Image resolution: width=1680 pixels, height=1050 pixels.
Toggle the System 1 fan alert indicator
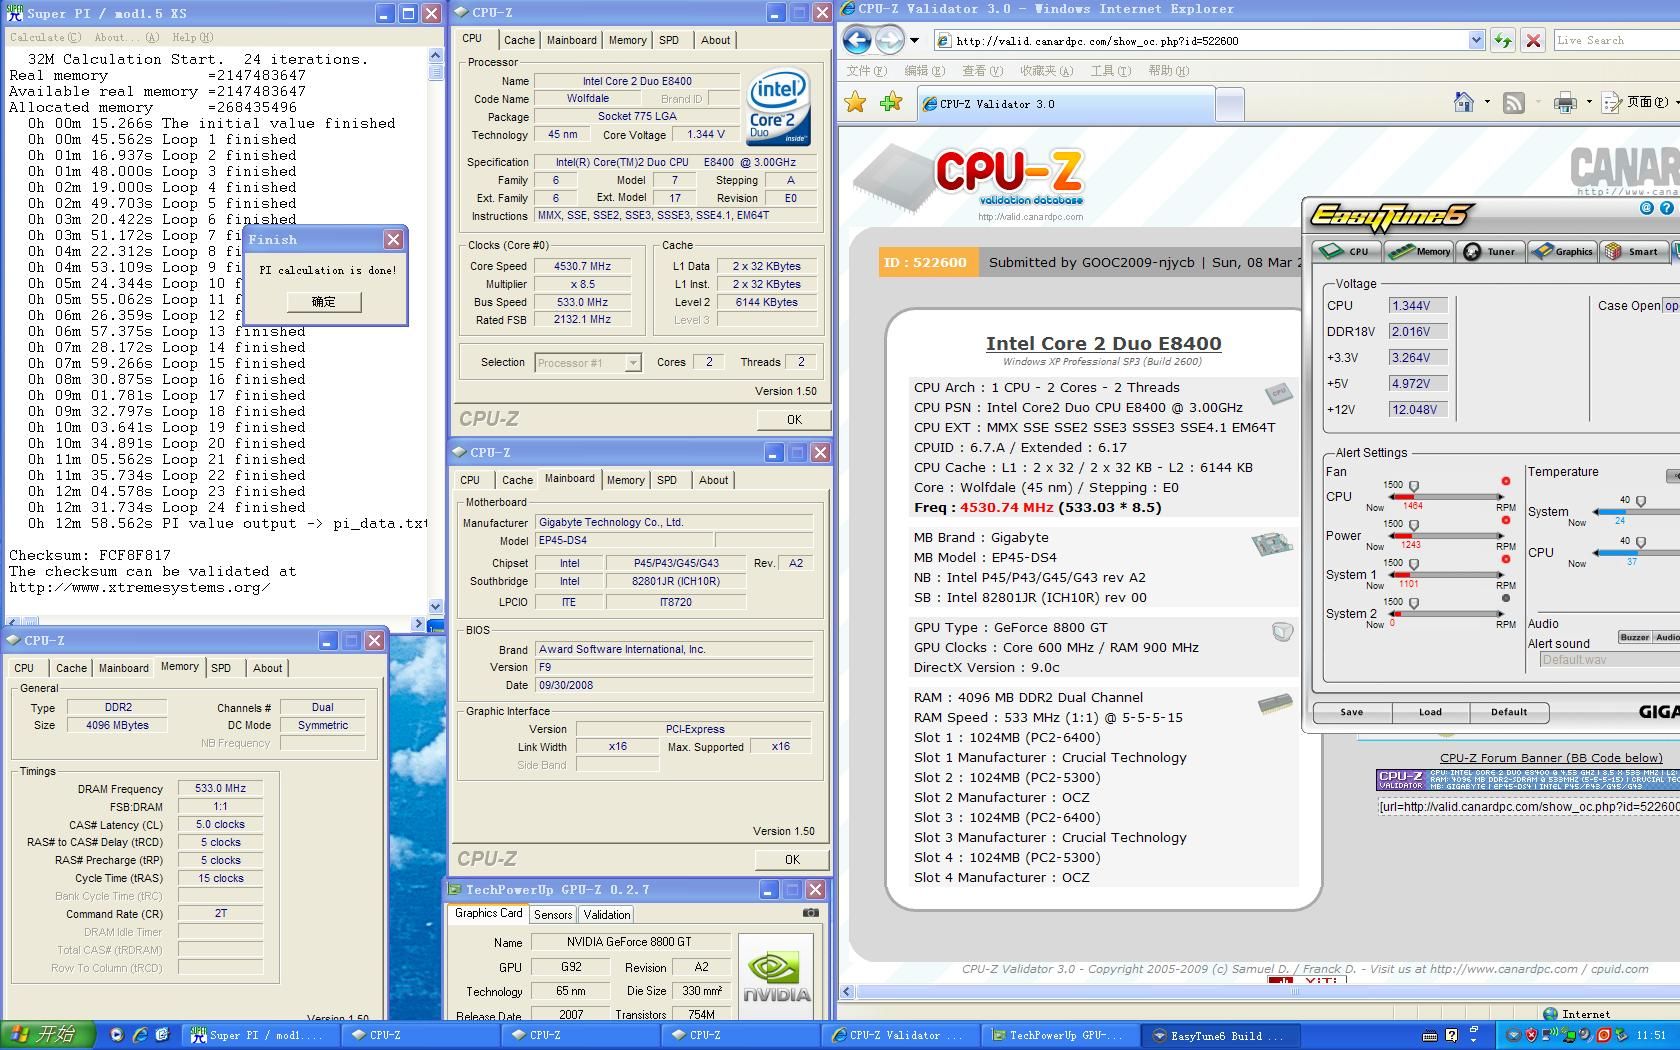1505,559
